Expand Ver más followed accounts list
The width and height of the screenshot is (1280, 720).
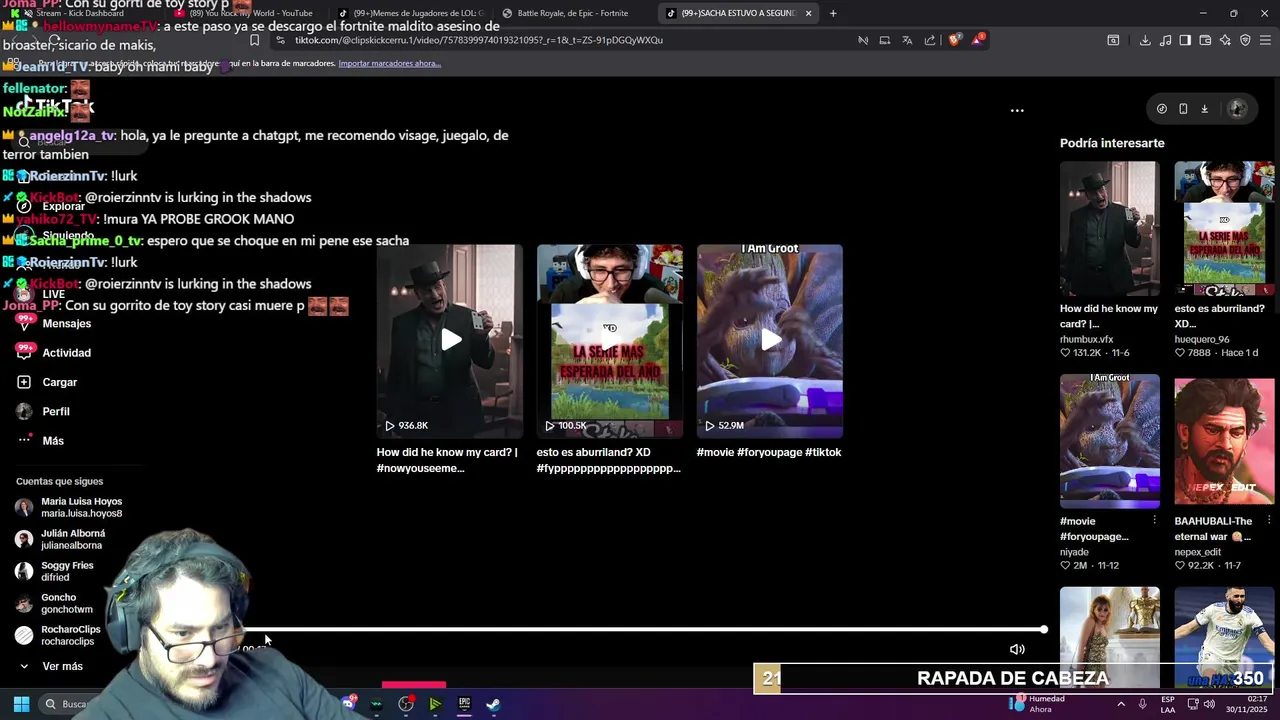coord(51,666)
